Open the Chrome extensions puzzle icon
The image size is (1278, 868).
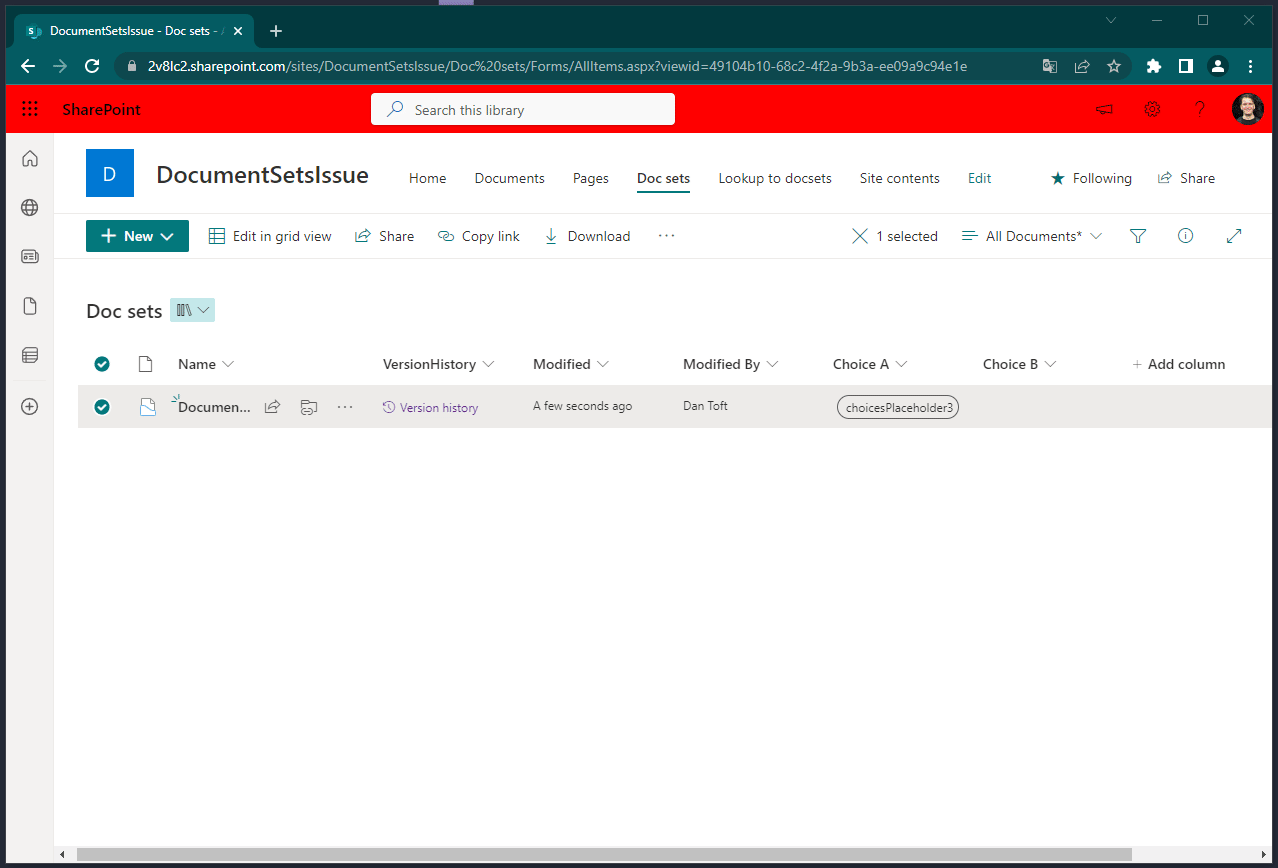[1154, 66]
